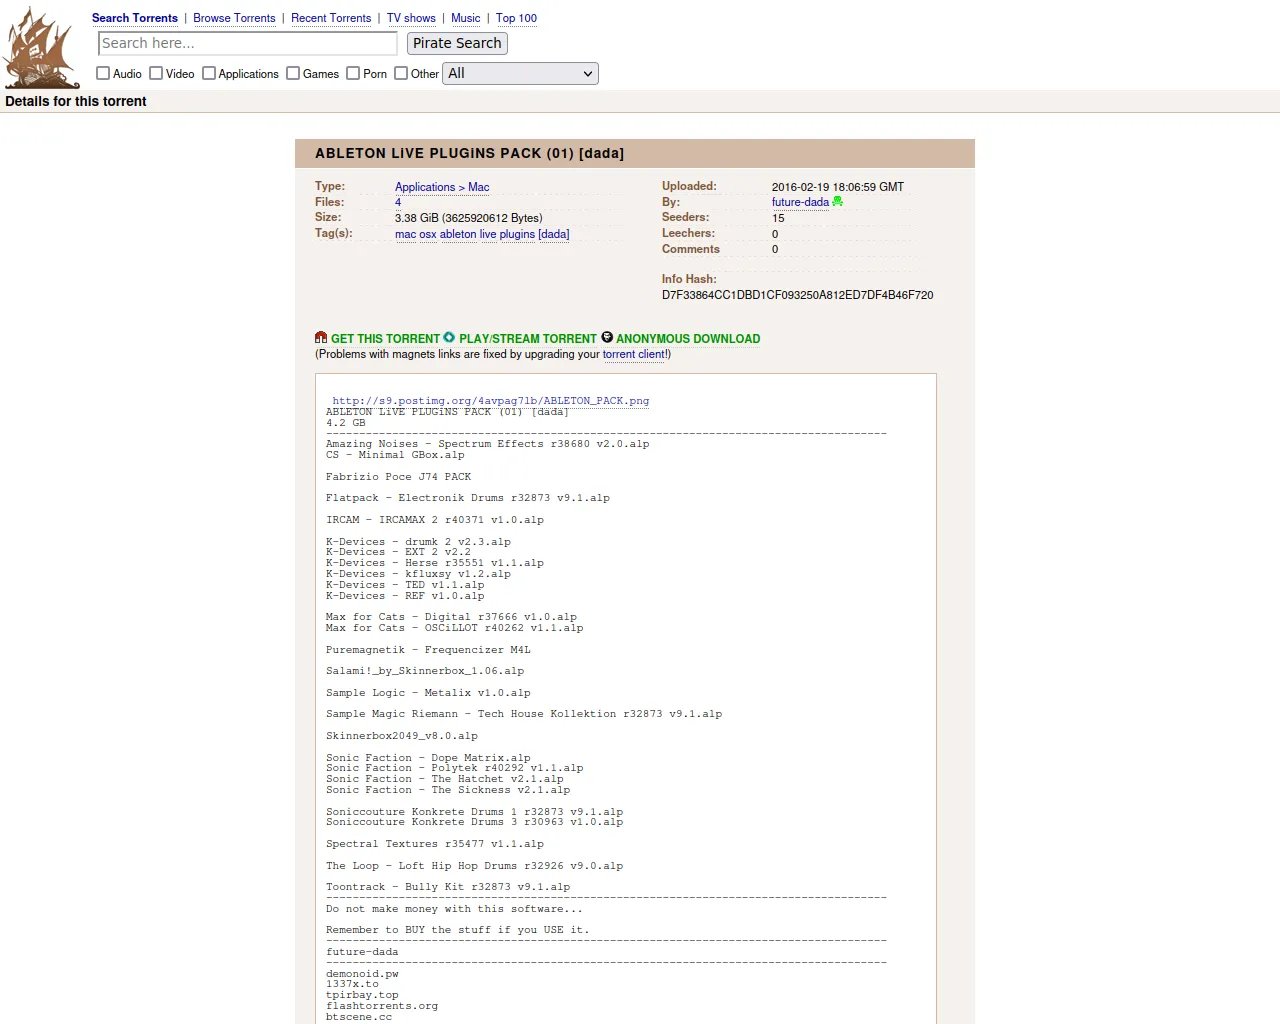The height and width of the screenshot is (1024, 1280).
Task: Click the size 3.38 GiB text
Action: 469,218
